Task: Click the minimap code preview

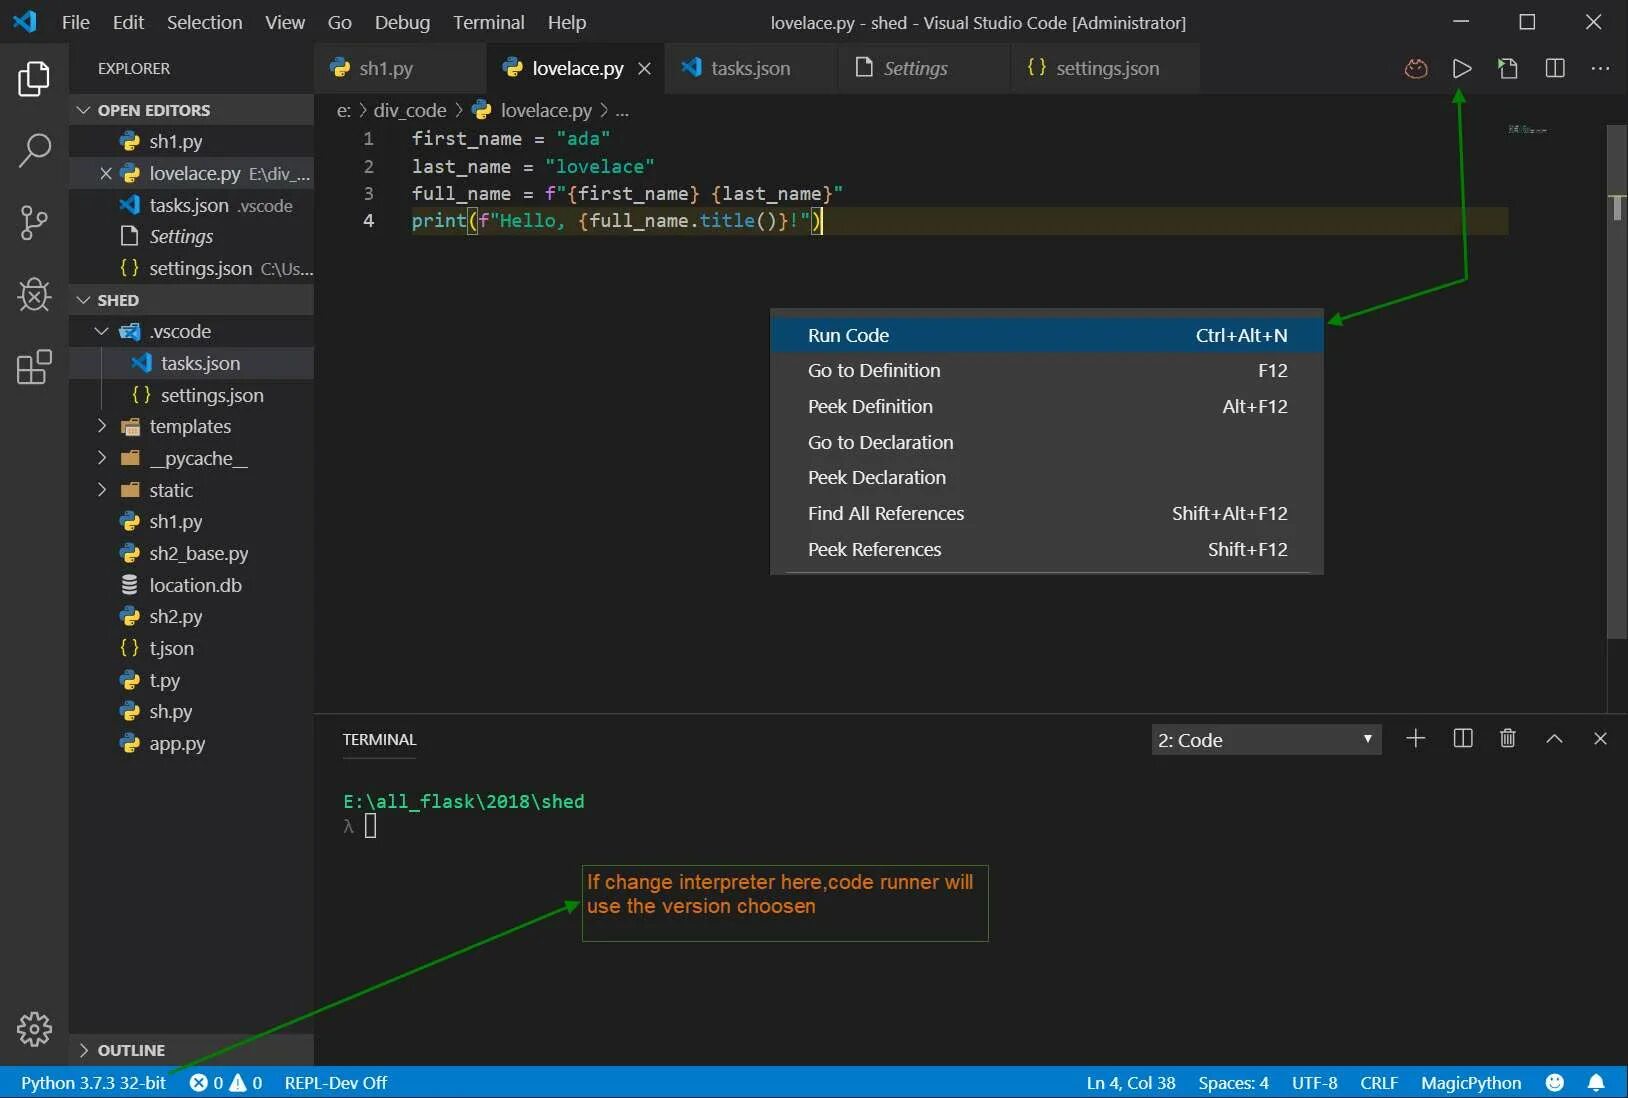Action: coord(1527,129)
